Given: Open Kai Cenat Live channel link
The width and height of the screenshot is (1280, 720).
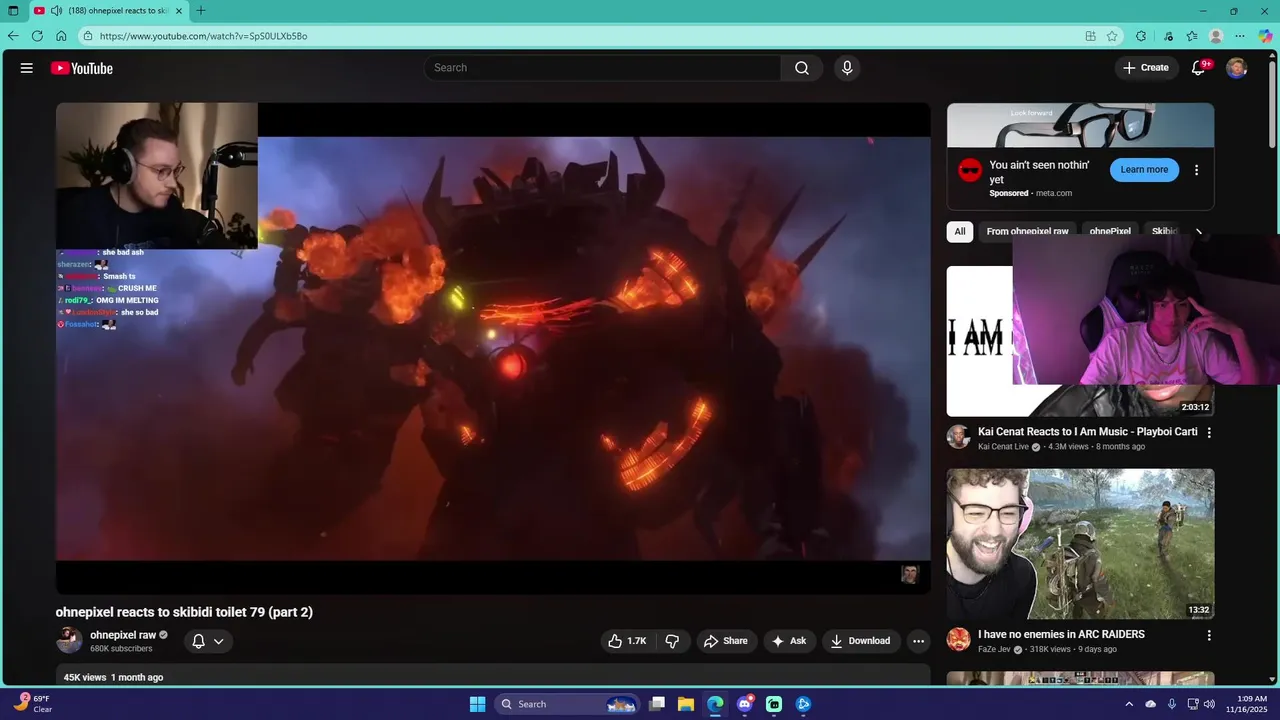Looking at the screenshot, I should (1003, 447).
